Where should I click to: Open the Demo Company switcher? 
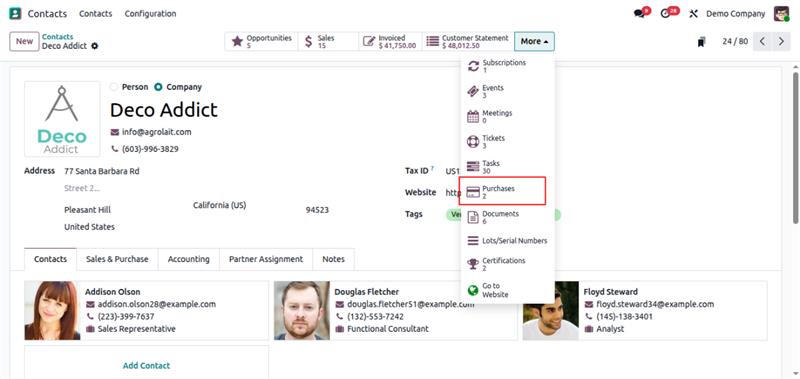(x=735, y=14)
